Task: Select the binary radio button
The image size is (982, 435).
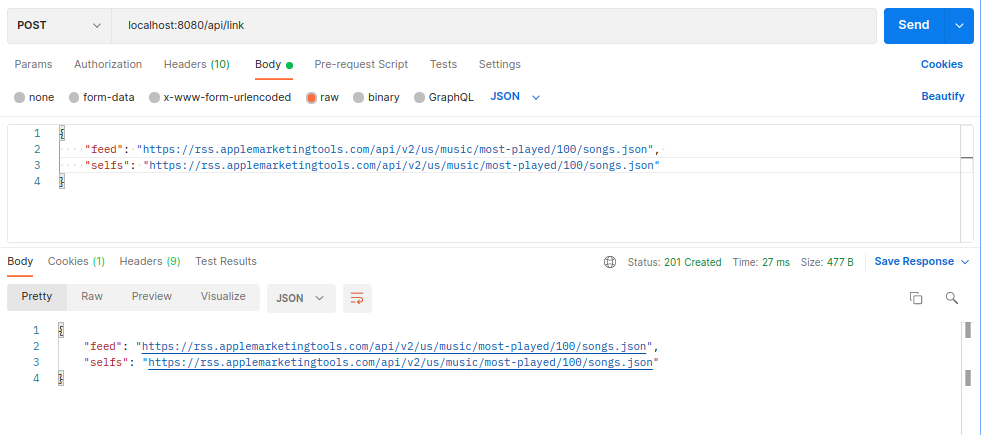Action: coord(359,98)
